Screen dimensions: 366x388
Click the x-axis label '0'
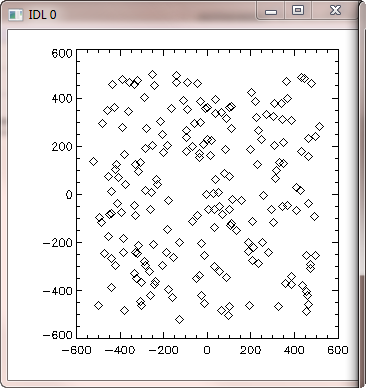pos(207,350)
